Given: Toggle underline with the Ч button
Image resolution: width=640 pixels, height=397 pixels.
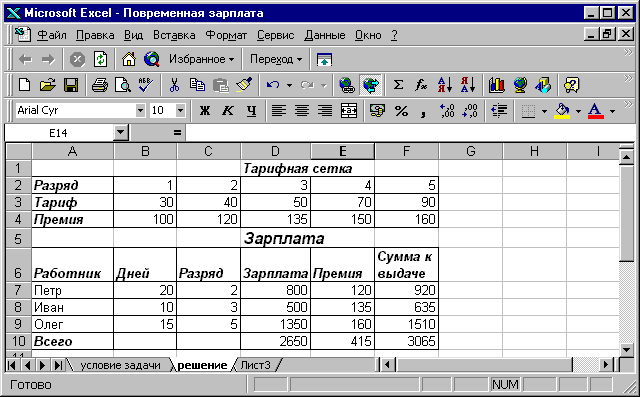Looking at the screenshot, I should [251, 111].
